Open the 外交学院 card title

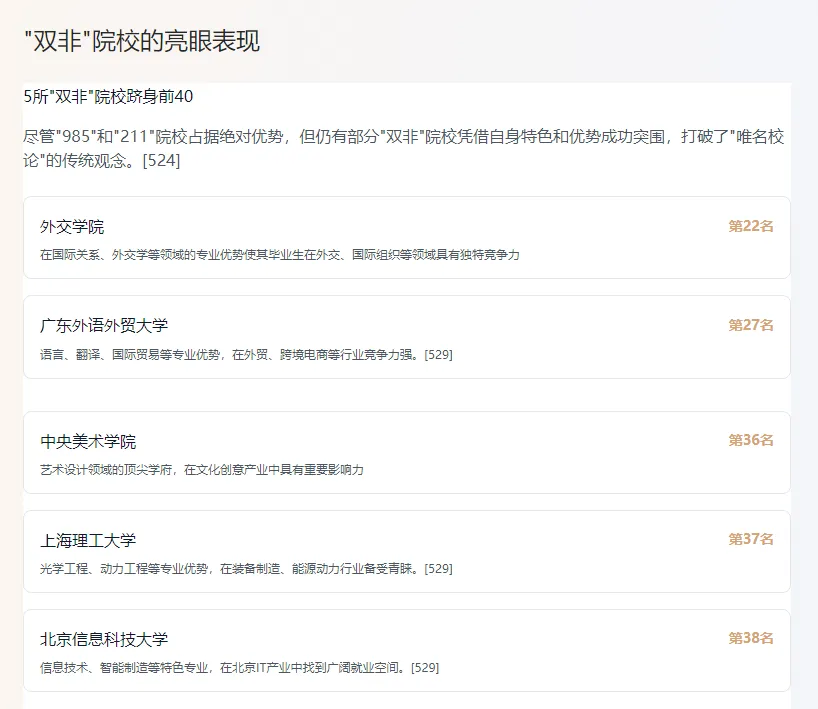click(72, 227)
